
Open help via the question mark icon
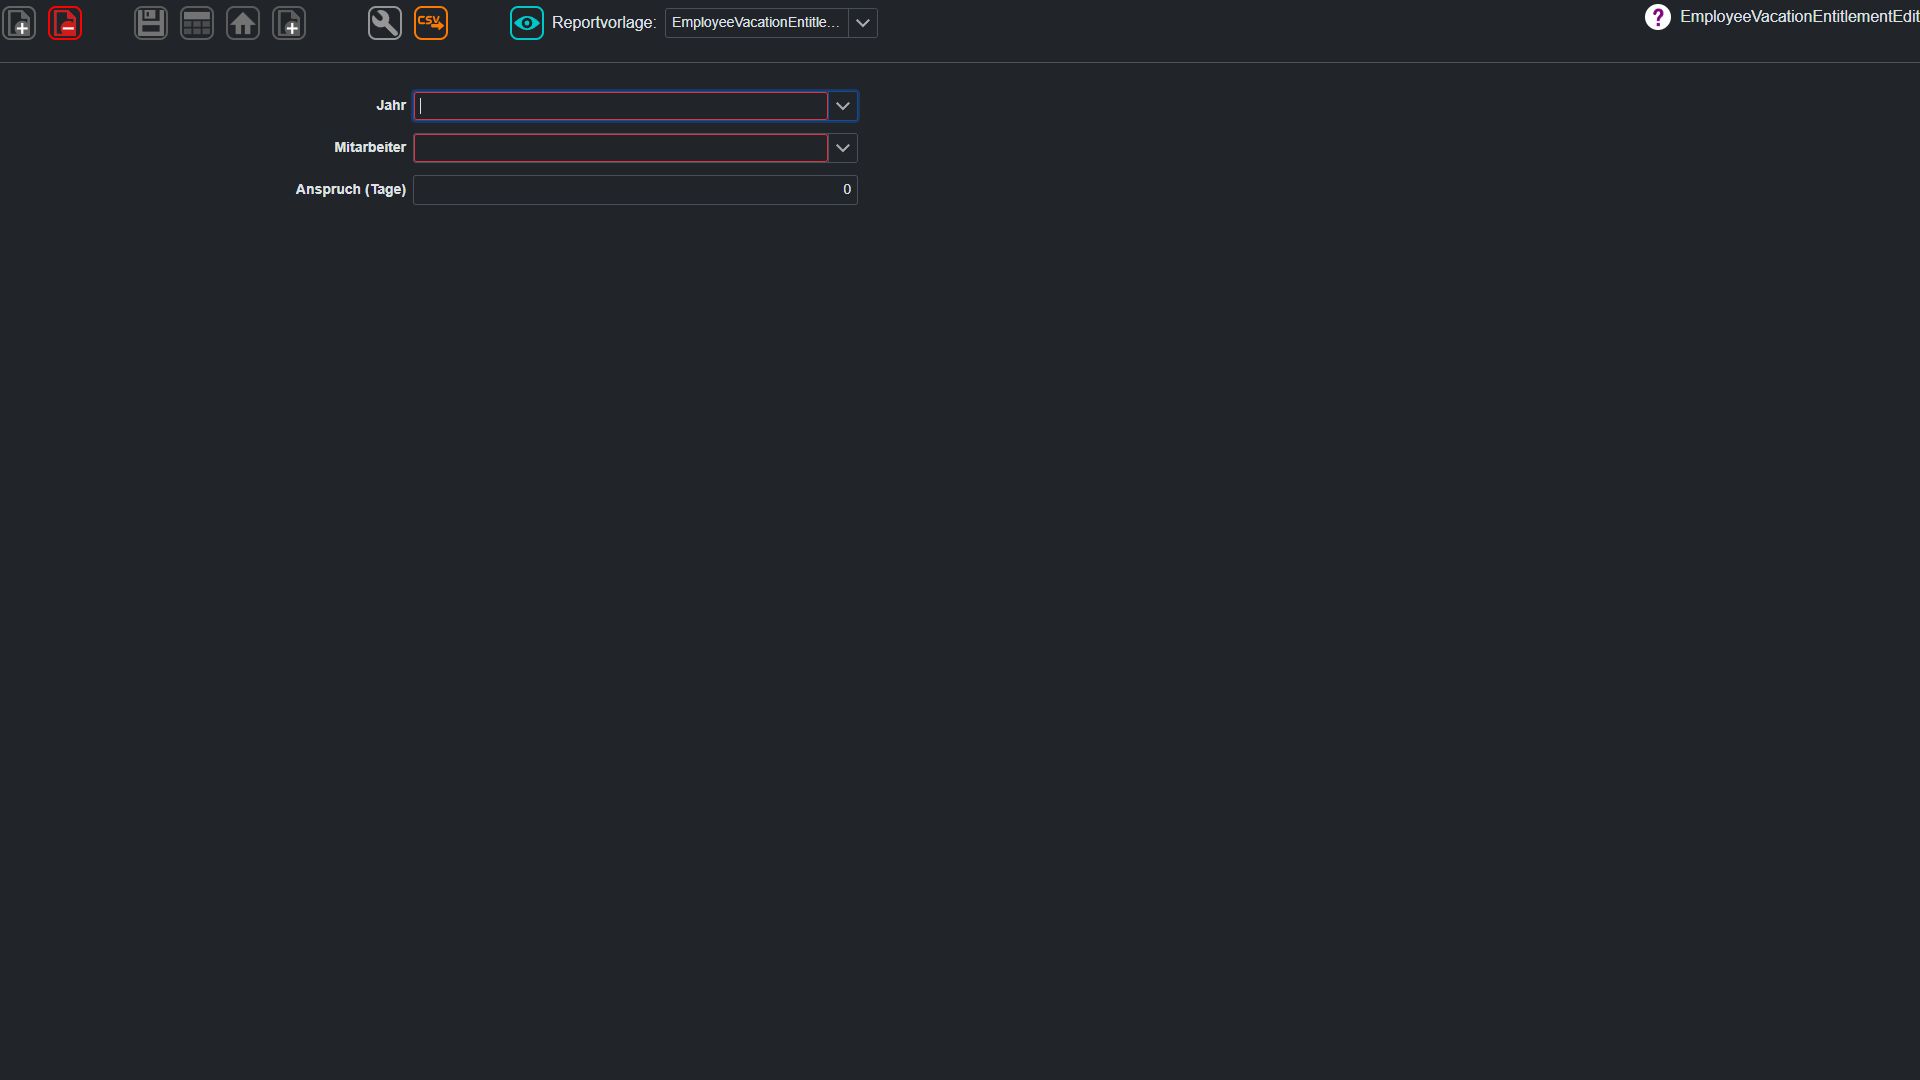1658,17
